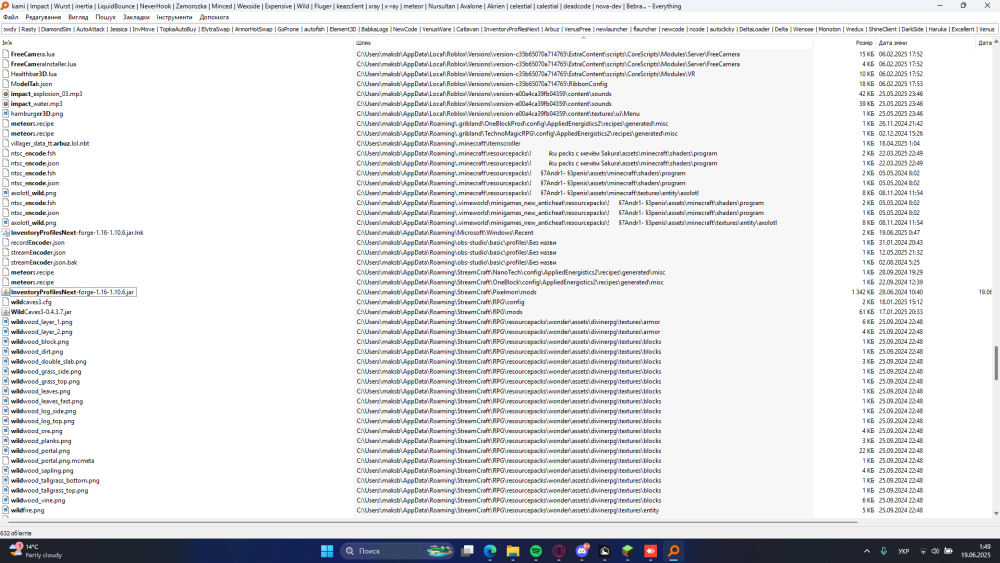Click the vertical scrollbar thumb
1000x563 pixels.
click(x=996, y=362)
